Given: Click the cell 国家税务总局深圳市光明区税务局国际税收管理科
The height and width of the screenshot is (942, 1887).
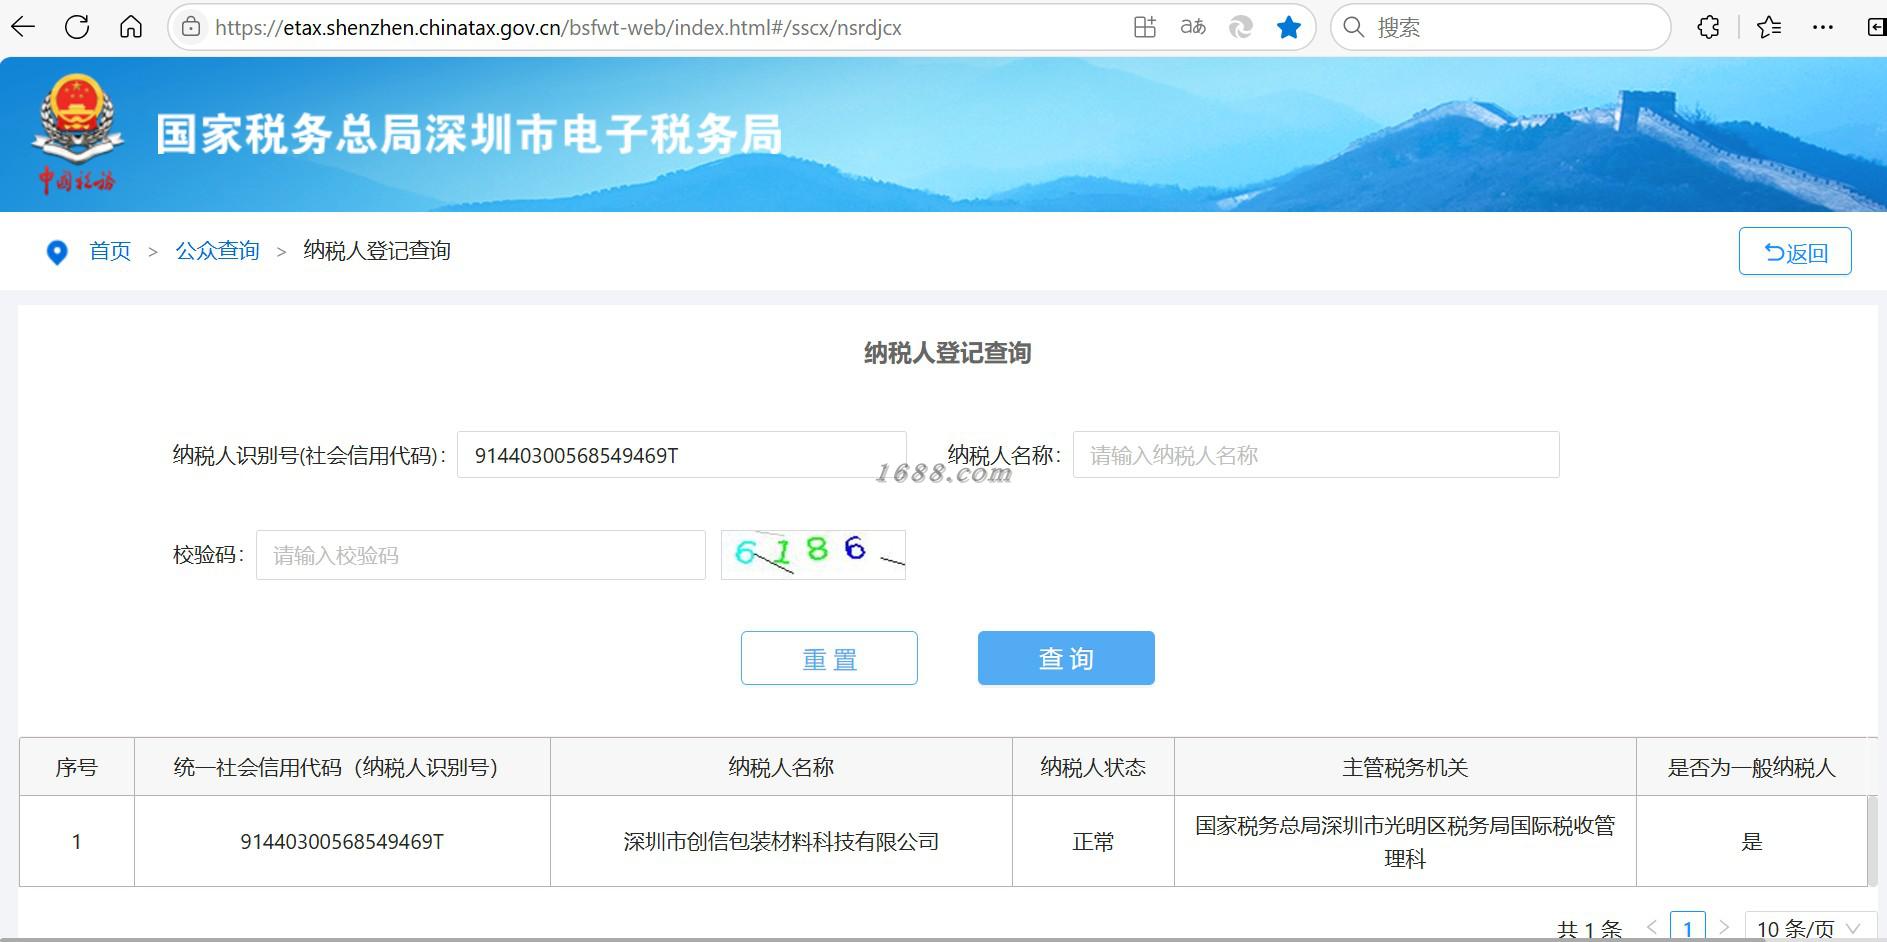Looking at the screenshot, I should click(1405, 841).
